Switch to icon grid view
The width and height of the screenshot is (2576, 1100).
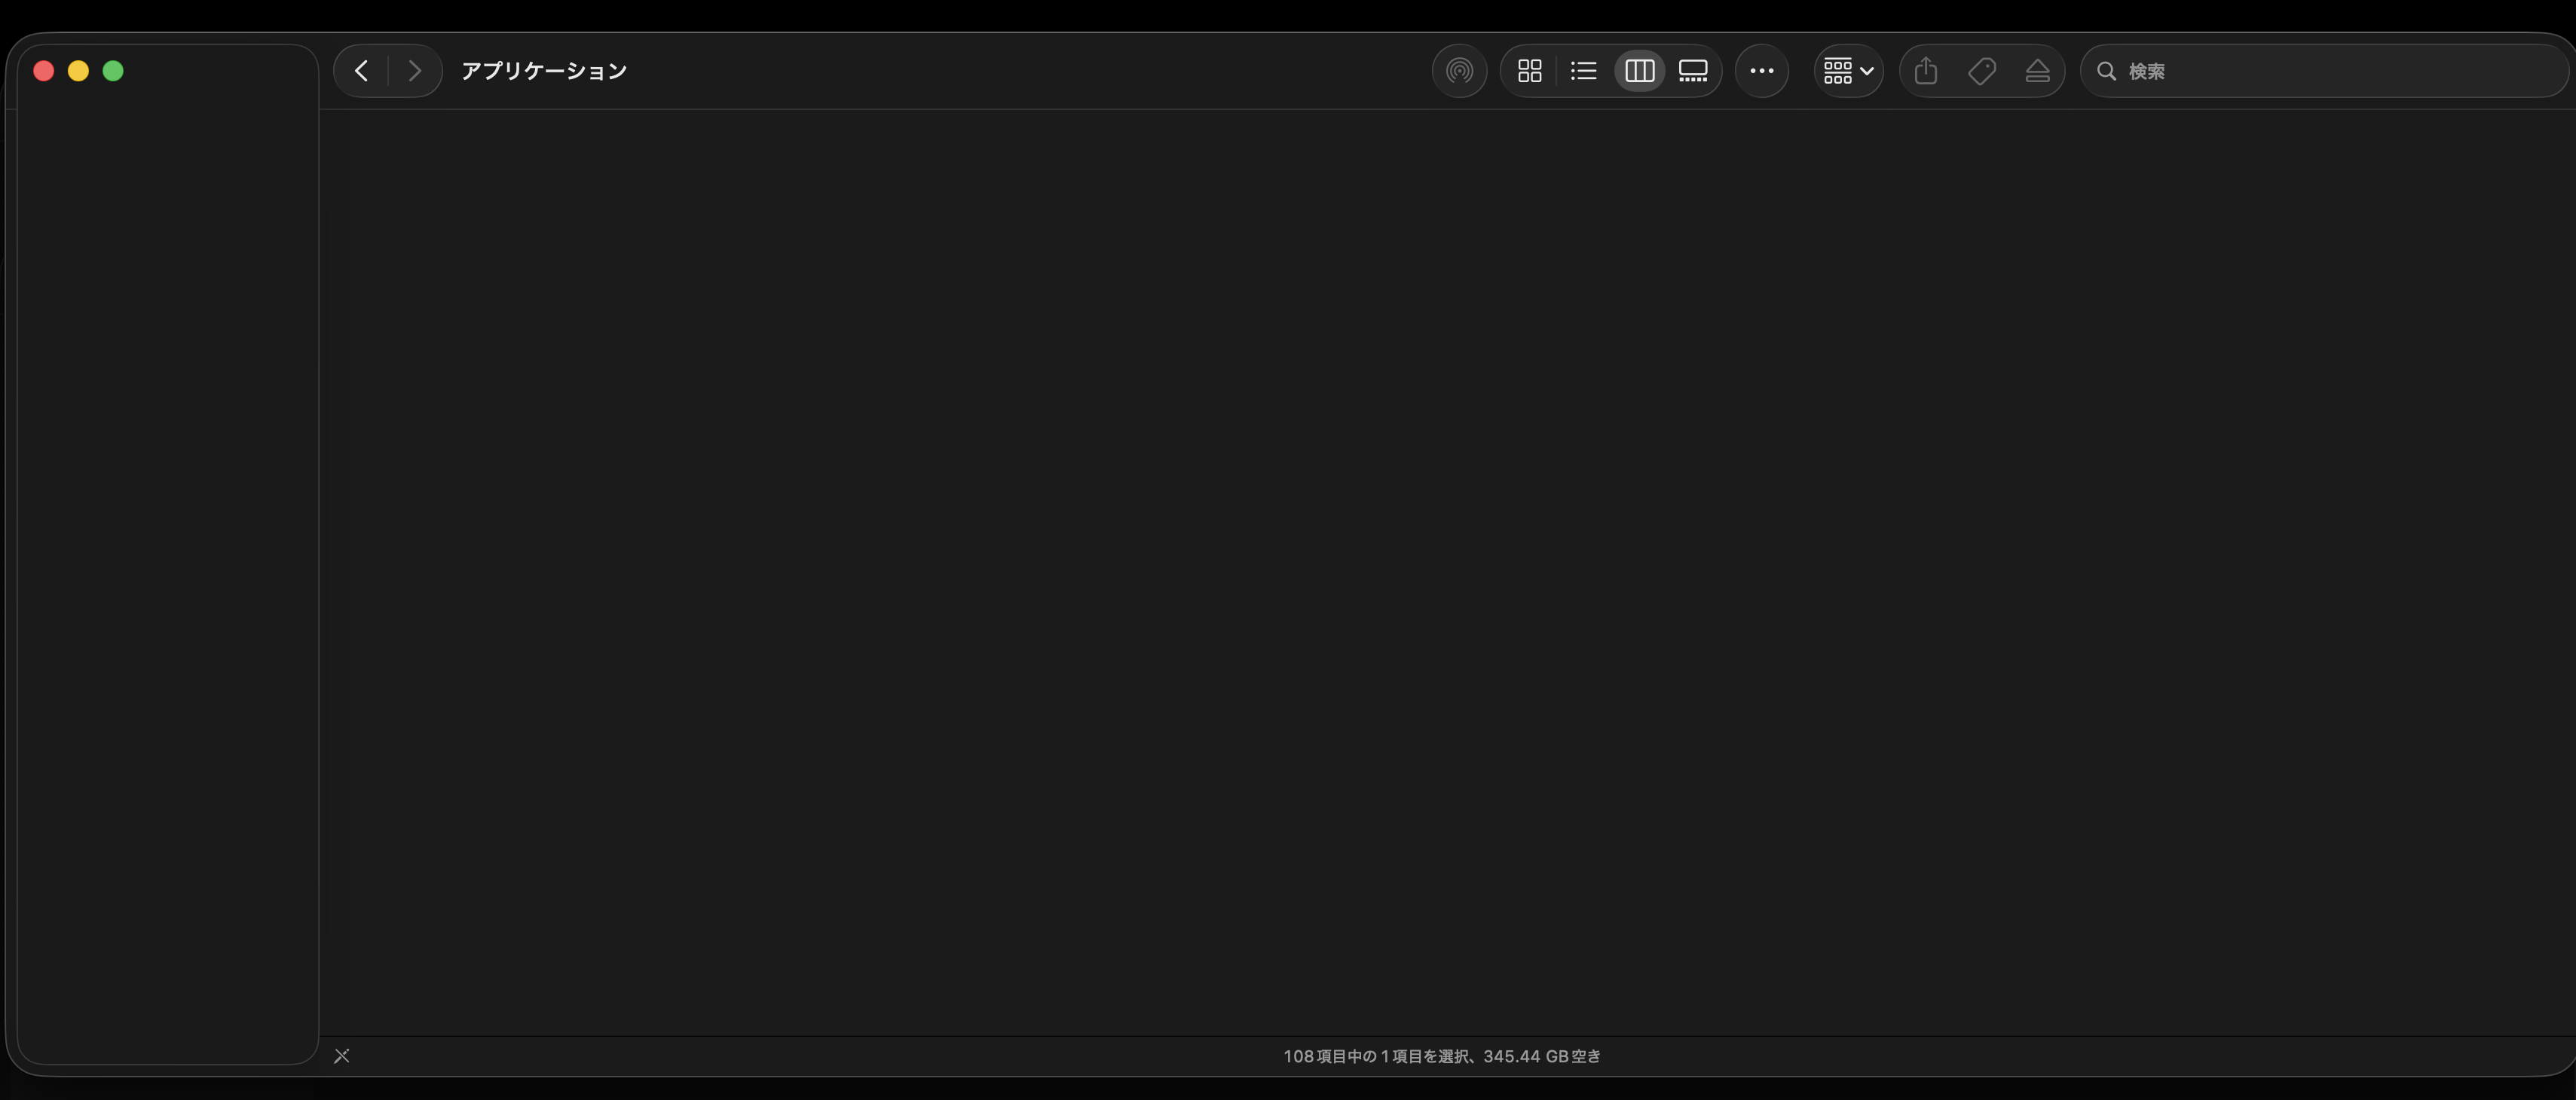coord(1529,71)
